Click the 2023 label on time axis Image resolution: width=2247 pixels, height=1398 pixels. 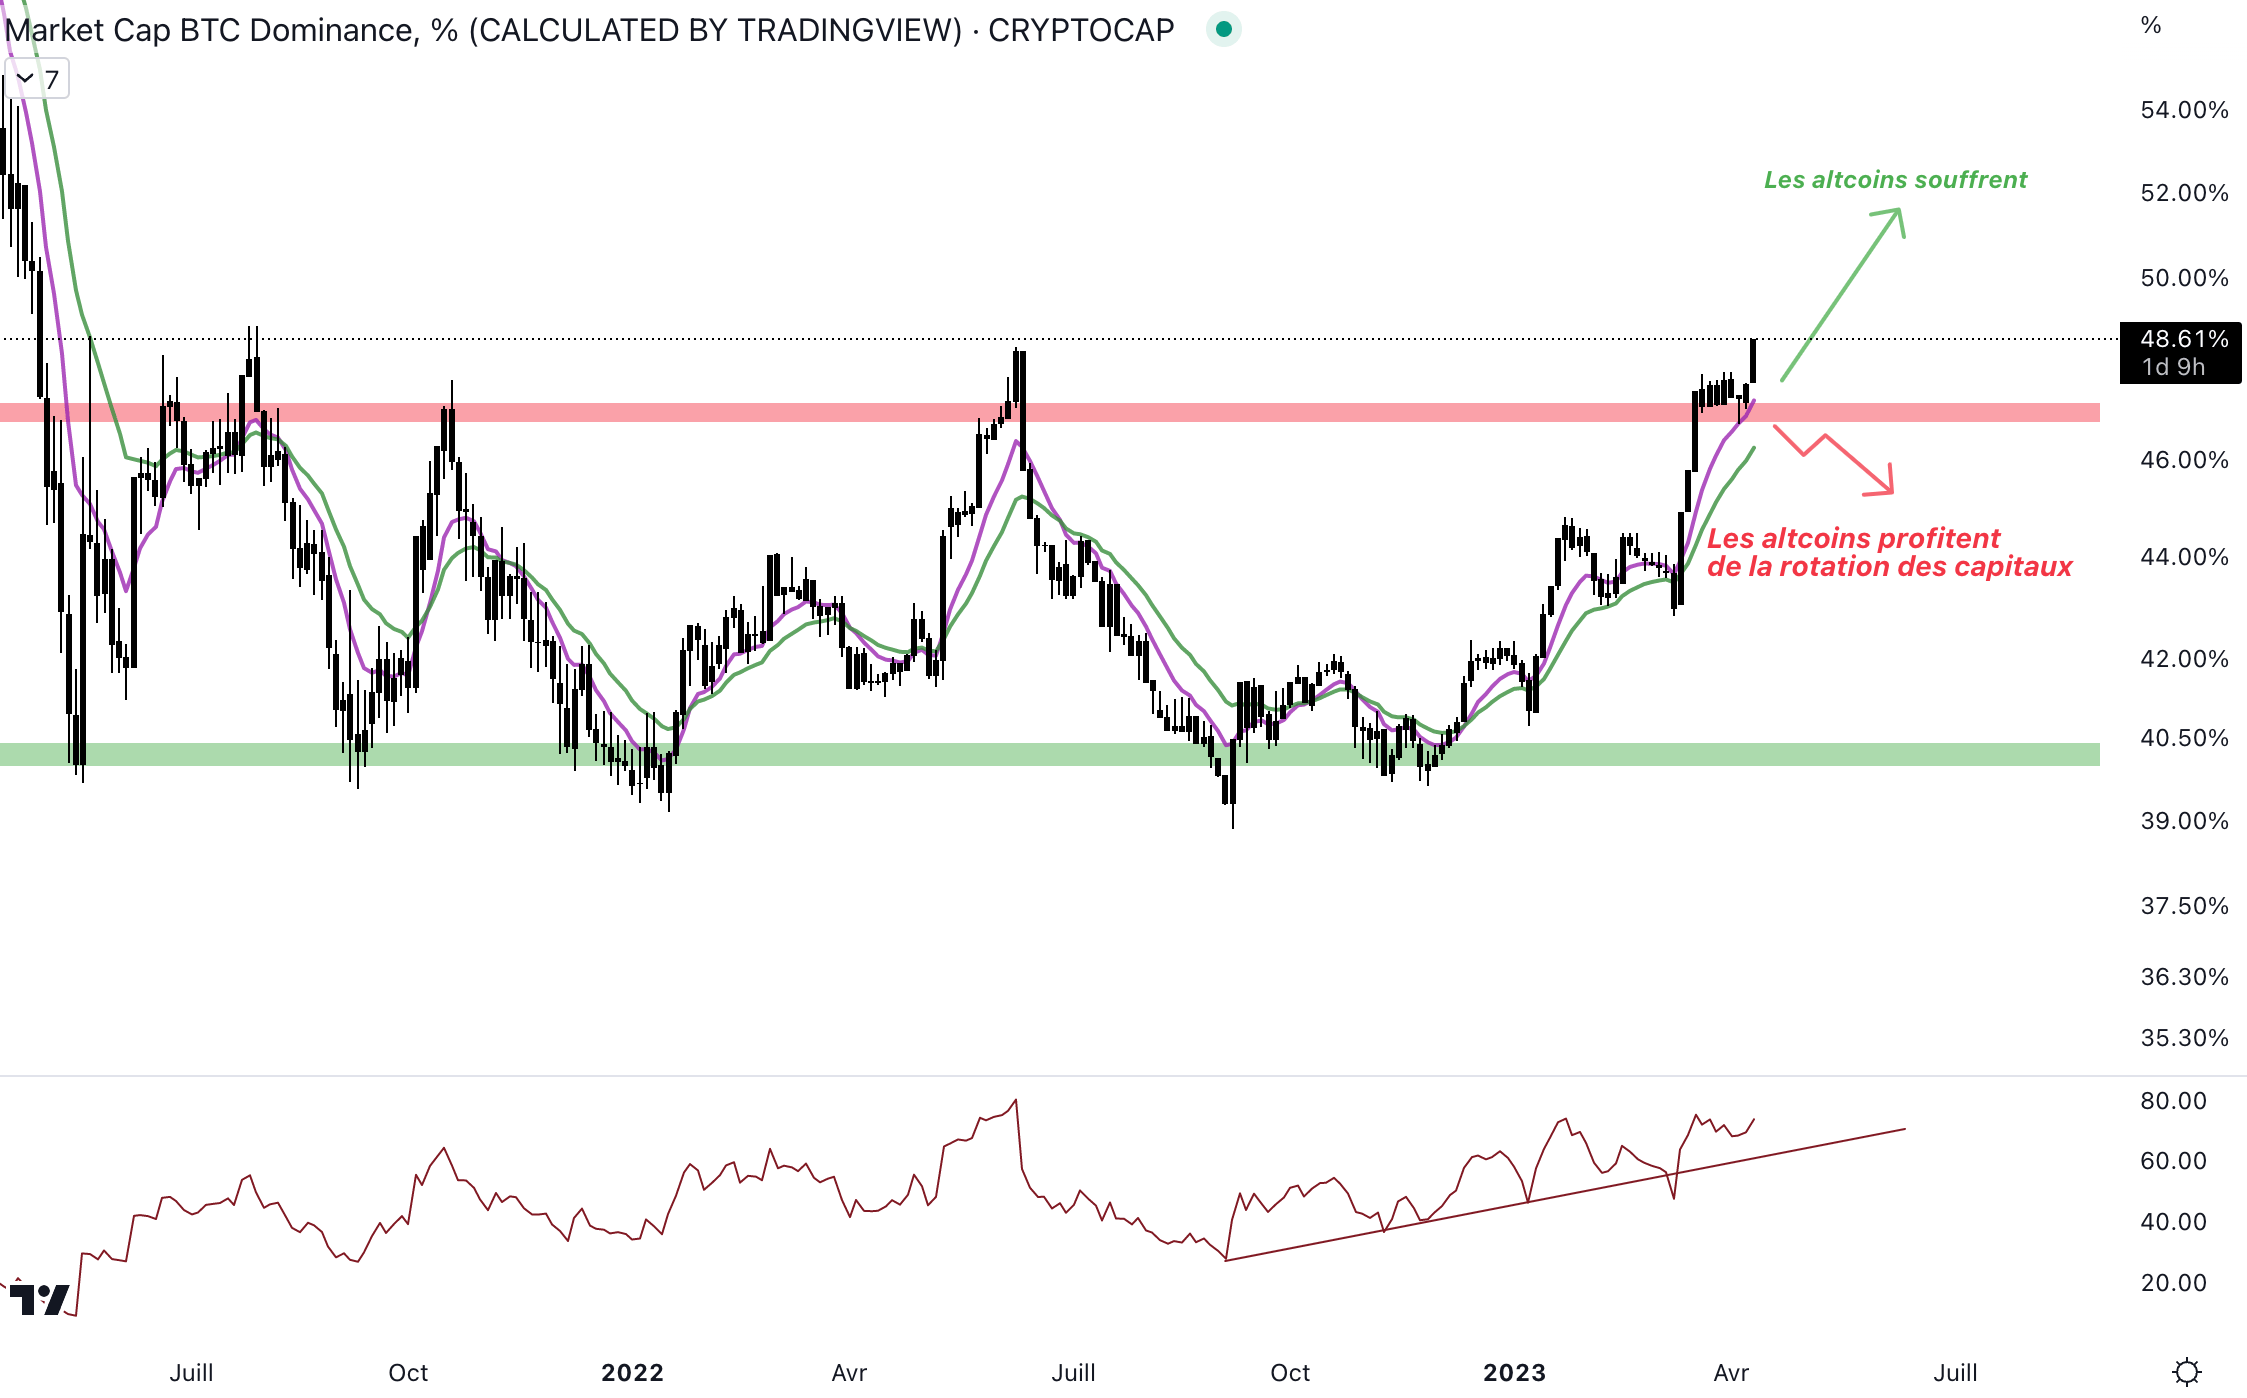click(x=1513, y=1372)
